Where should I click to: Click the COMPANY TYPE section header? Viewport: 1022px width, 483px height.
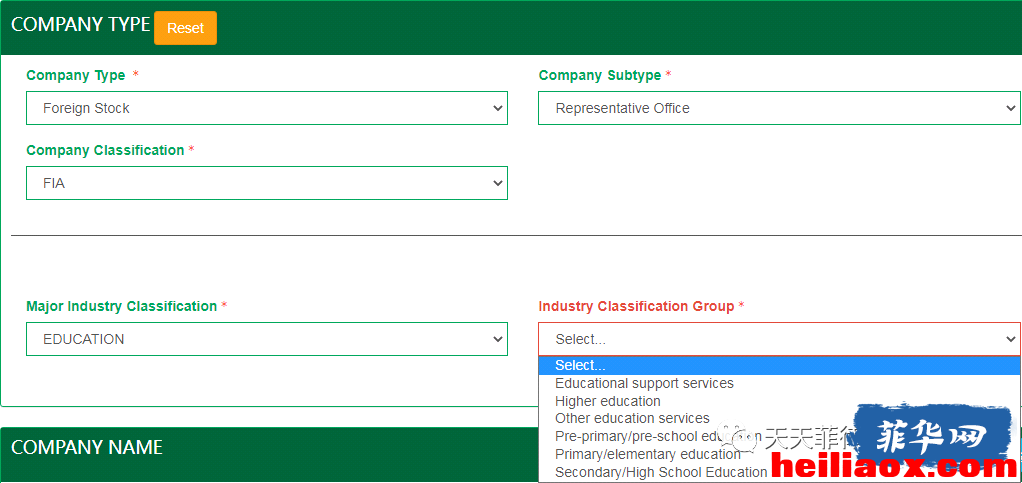pyautogui.click(x=81, y=24)
